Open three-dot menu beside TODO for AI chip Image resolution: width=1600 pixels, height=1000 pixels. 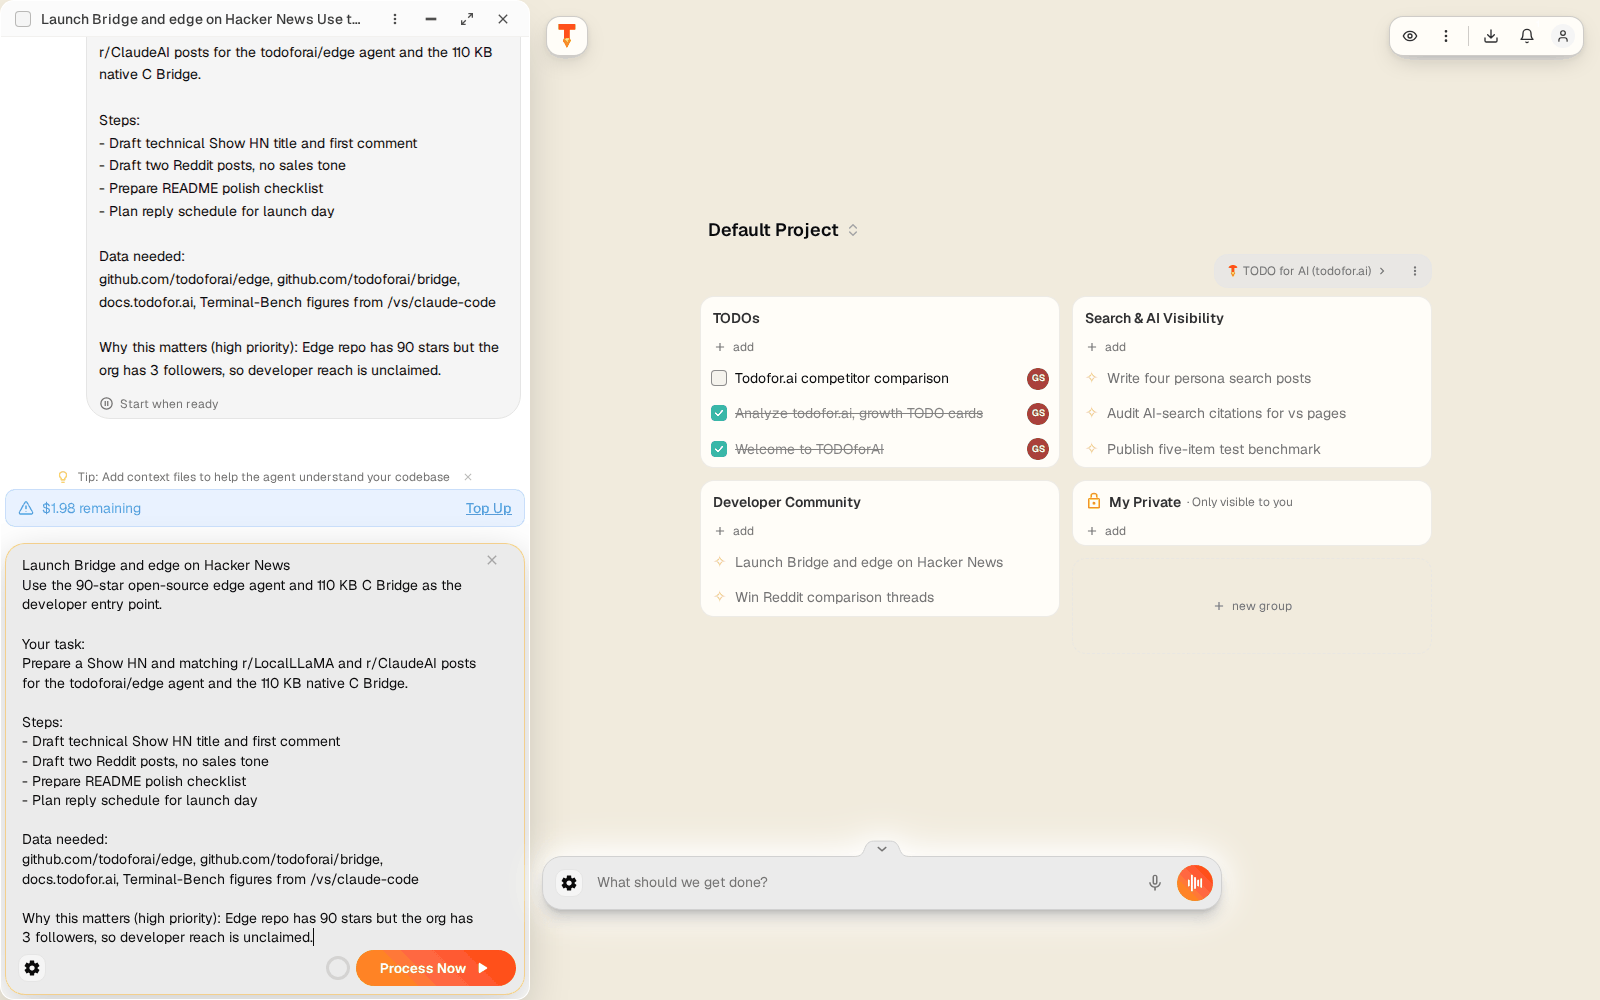pyautogui.click(x=1415, y=271)
